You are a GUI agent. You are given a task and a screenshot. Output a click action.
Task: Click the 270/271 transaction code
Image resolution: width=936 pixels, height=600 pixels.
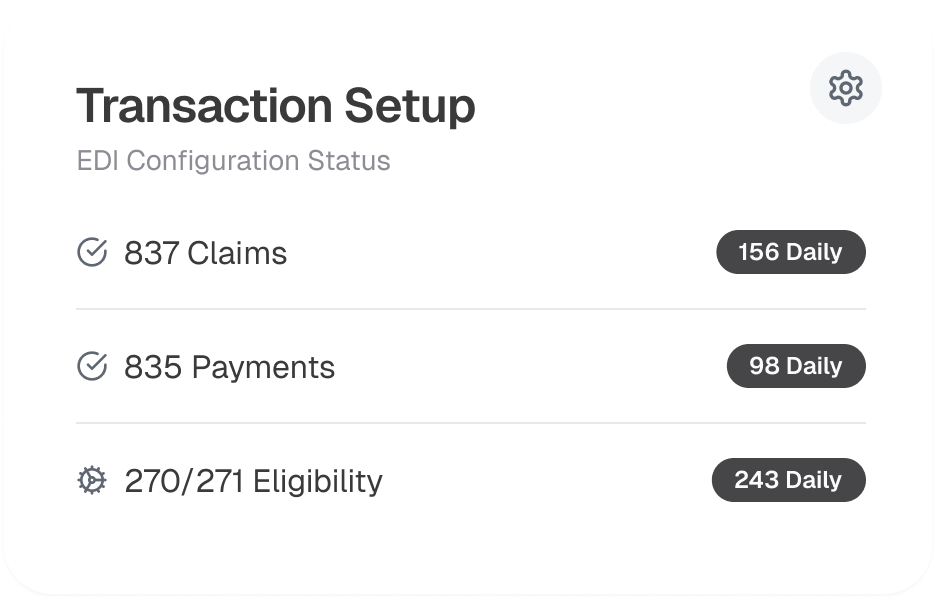pos(184,481)
